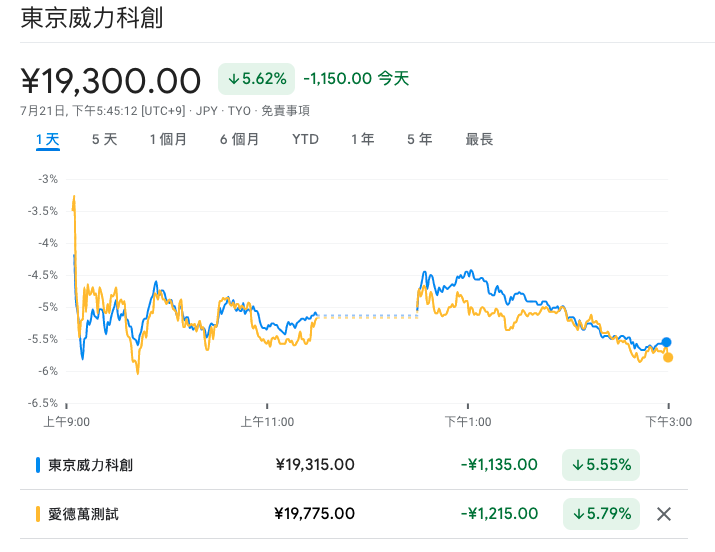Click the 5.62% down arrow badge
The image size is (715, 552).
[x=256, y=79]
